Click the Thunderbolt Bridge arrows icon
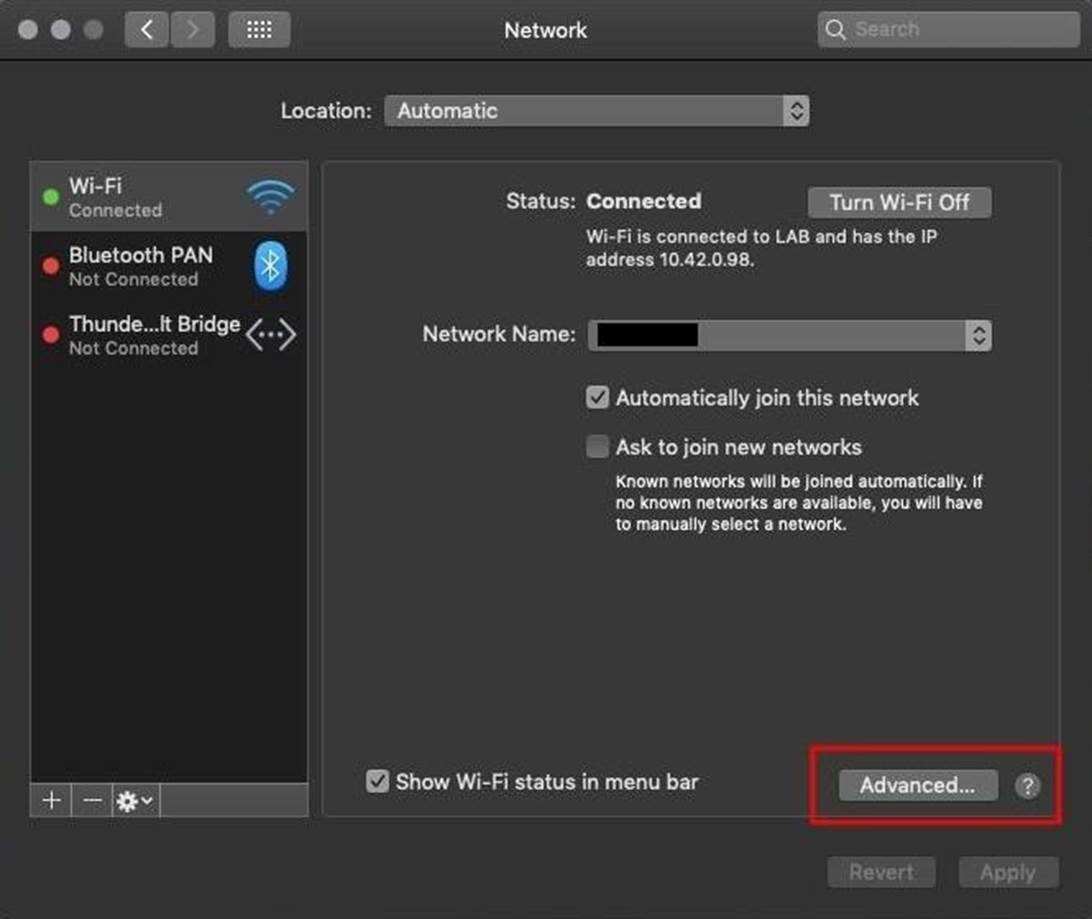Image resolution: width=1092 pixels, height=919 pixels. pyautogui.click(x=270, y=335)
